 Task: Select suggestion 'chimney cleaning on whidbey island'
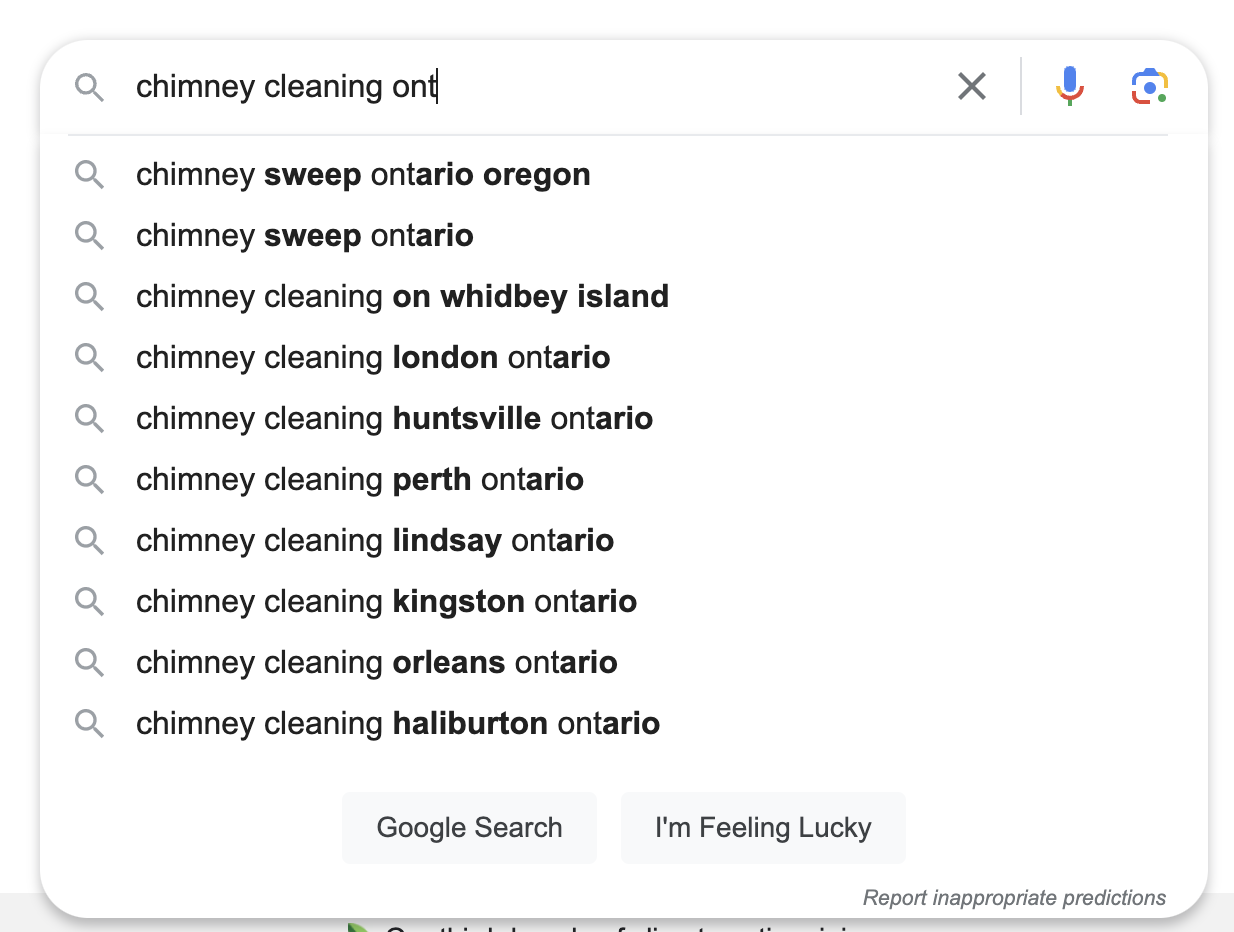point(402,296)
